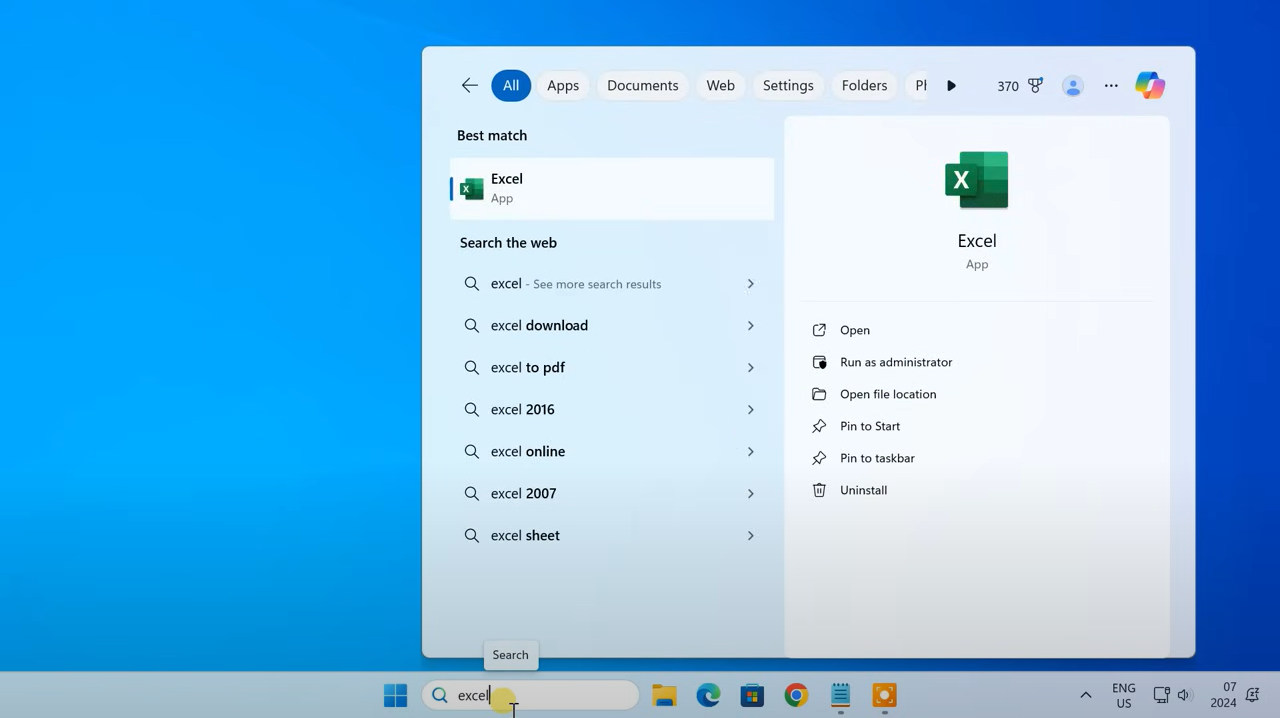Expand the 'excel 2016' suggestion chevron
The image size is (1280, 718).
coord(751,410)
